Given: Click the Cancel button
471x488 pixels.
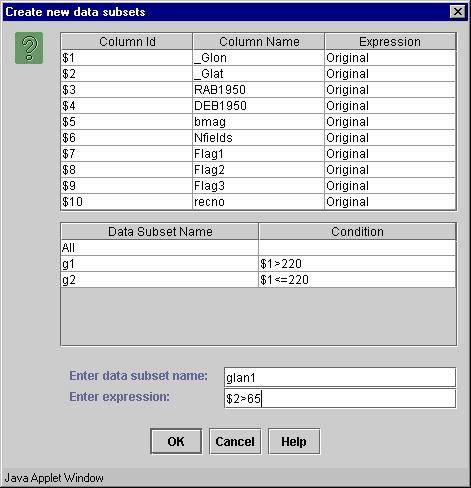Looking at the screenshot, I should (235, 441).
